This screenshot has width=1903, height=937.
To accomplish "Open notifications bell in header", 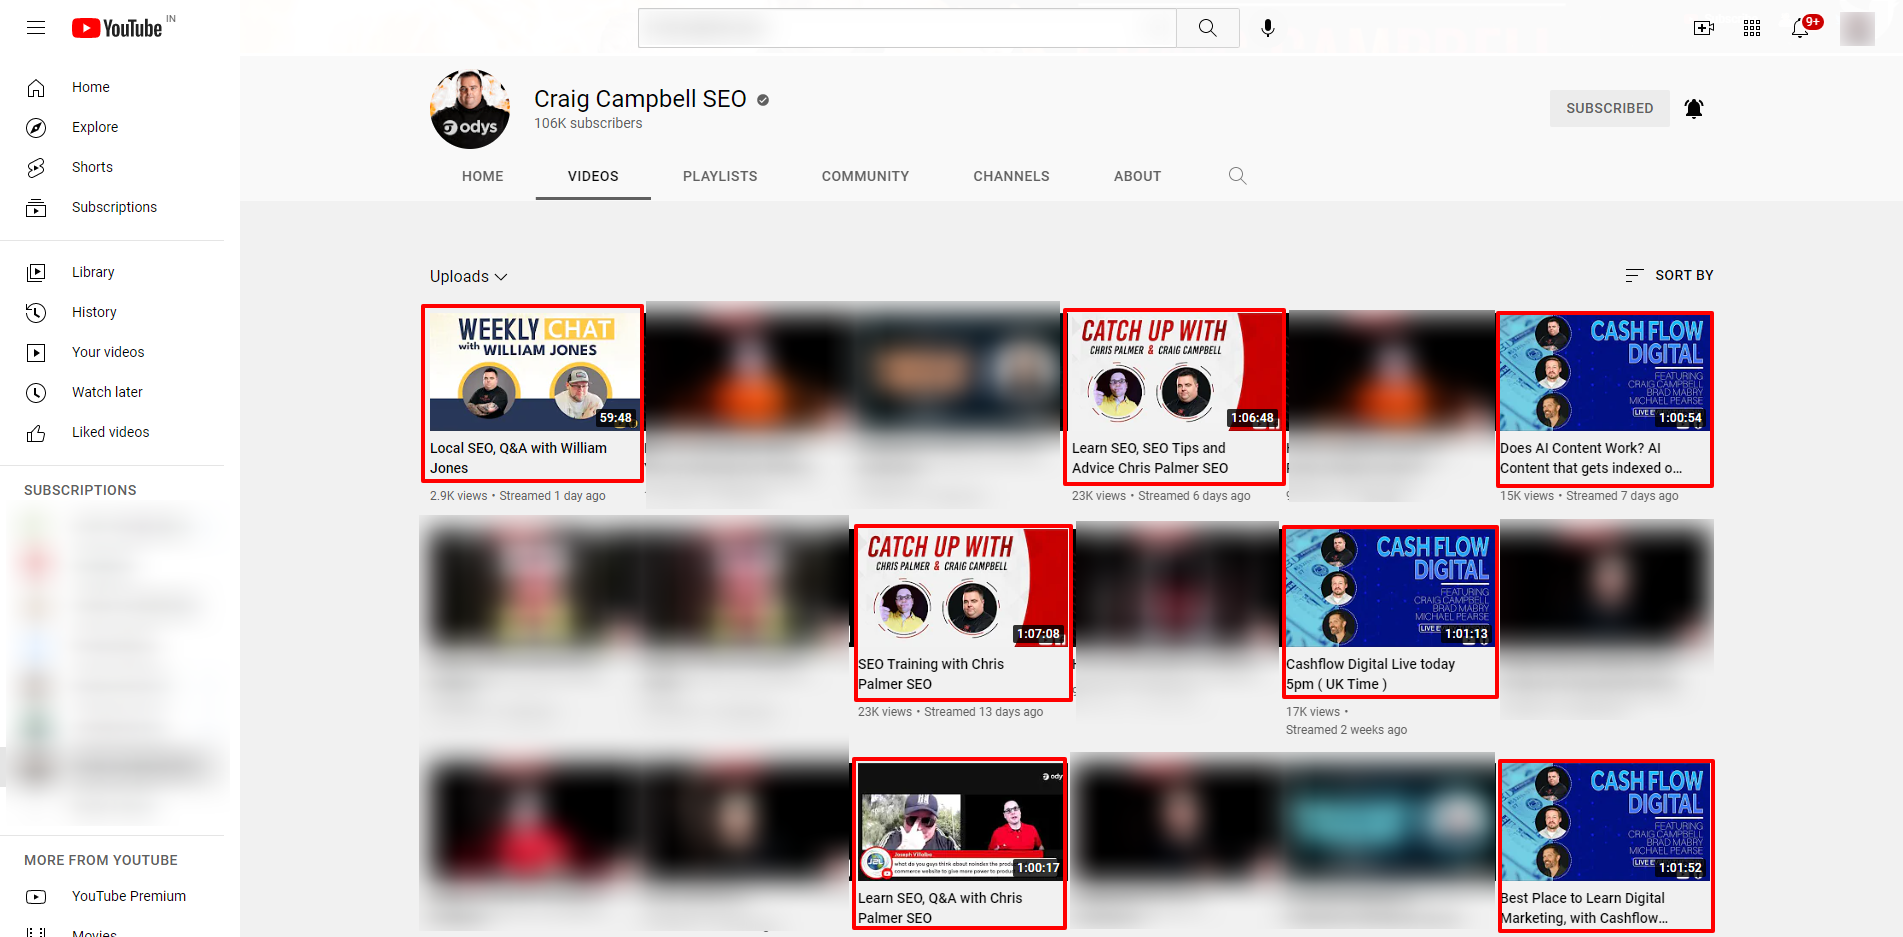I will (1800, 28).
